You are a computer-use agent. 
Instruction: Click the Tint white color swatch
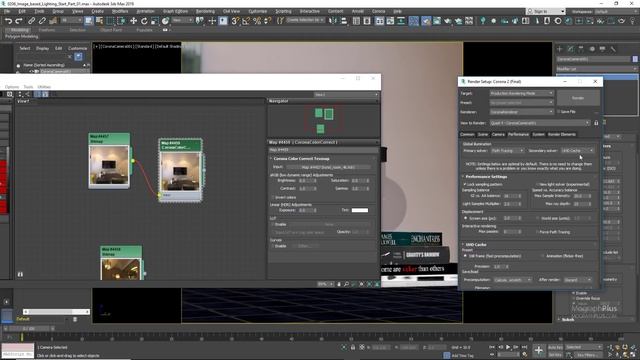tap(360, 210)
